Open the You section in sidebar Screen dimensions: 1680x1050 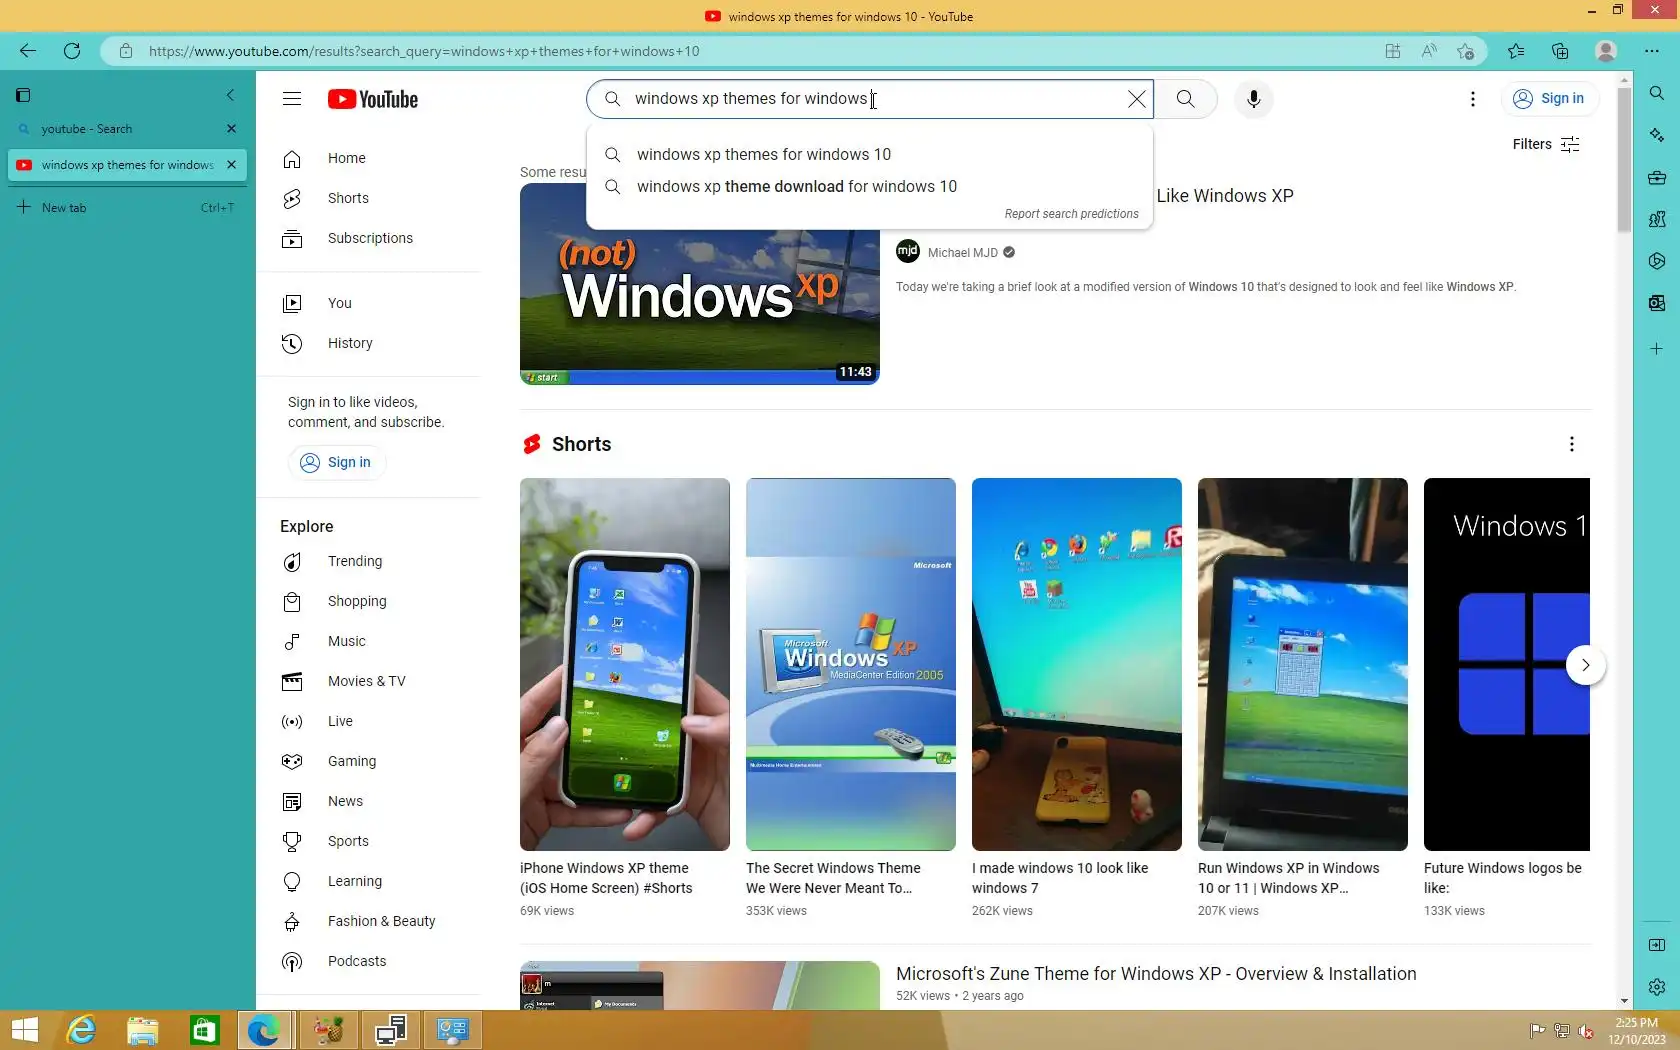[370, 303]
